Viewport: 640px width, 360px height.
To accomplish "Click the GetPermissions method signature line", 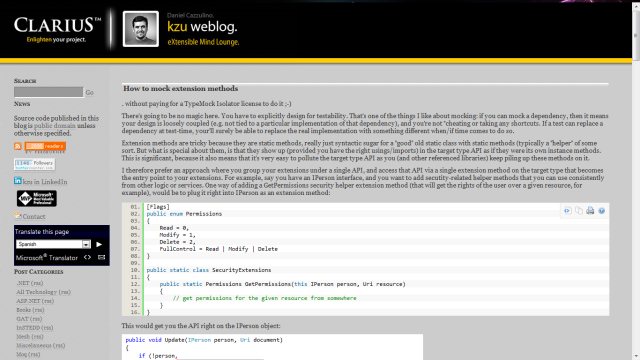I will [282, 284].
